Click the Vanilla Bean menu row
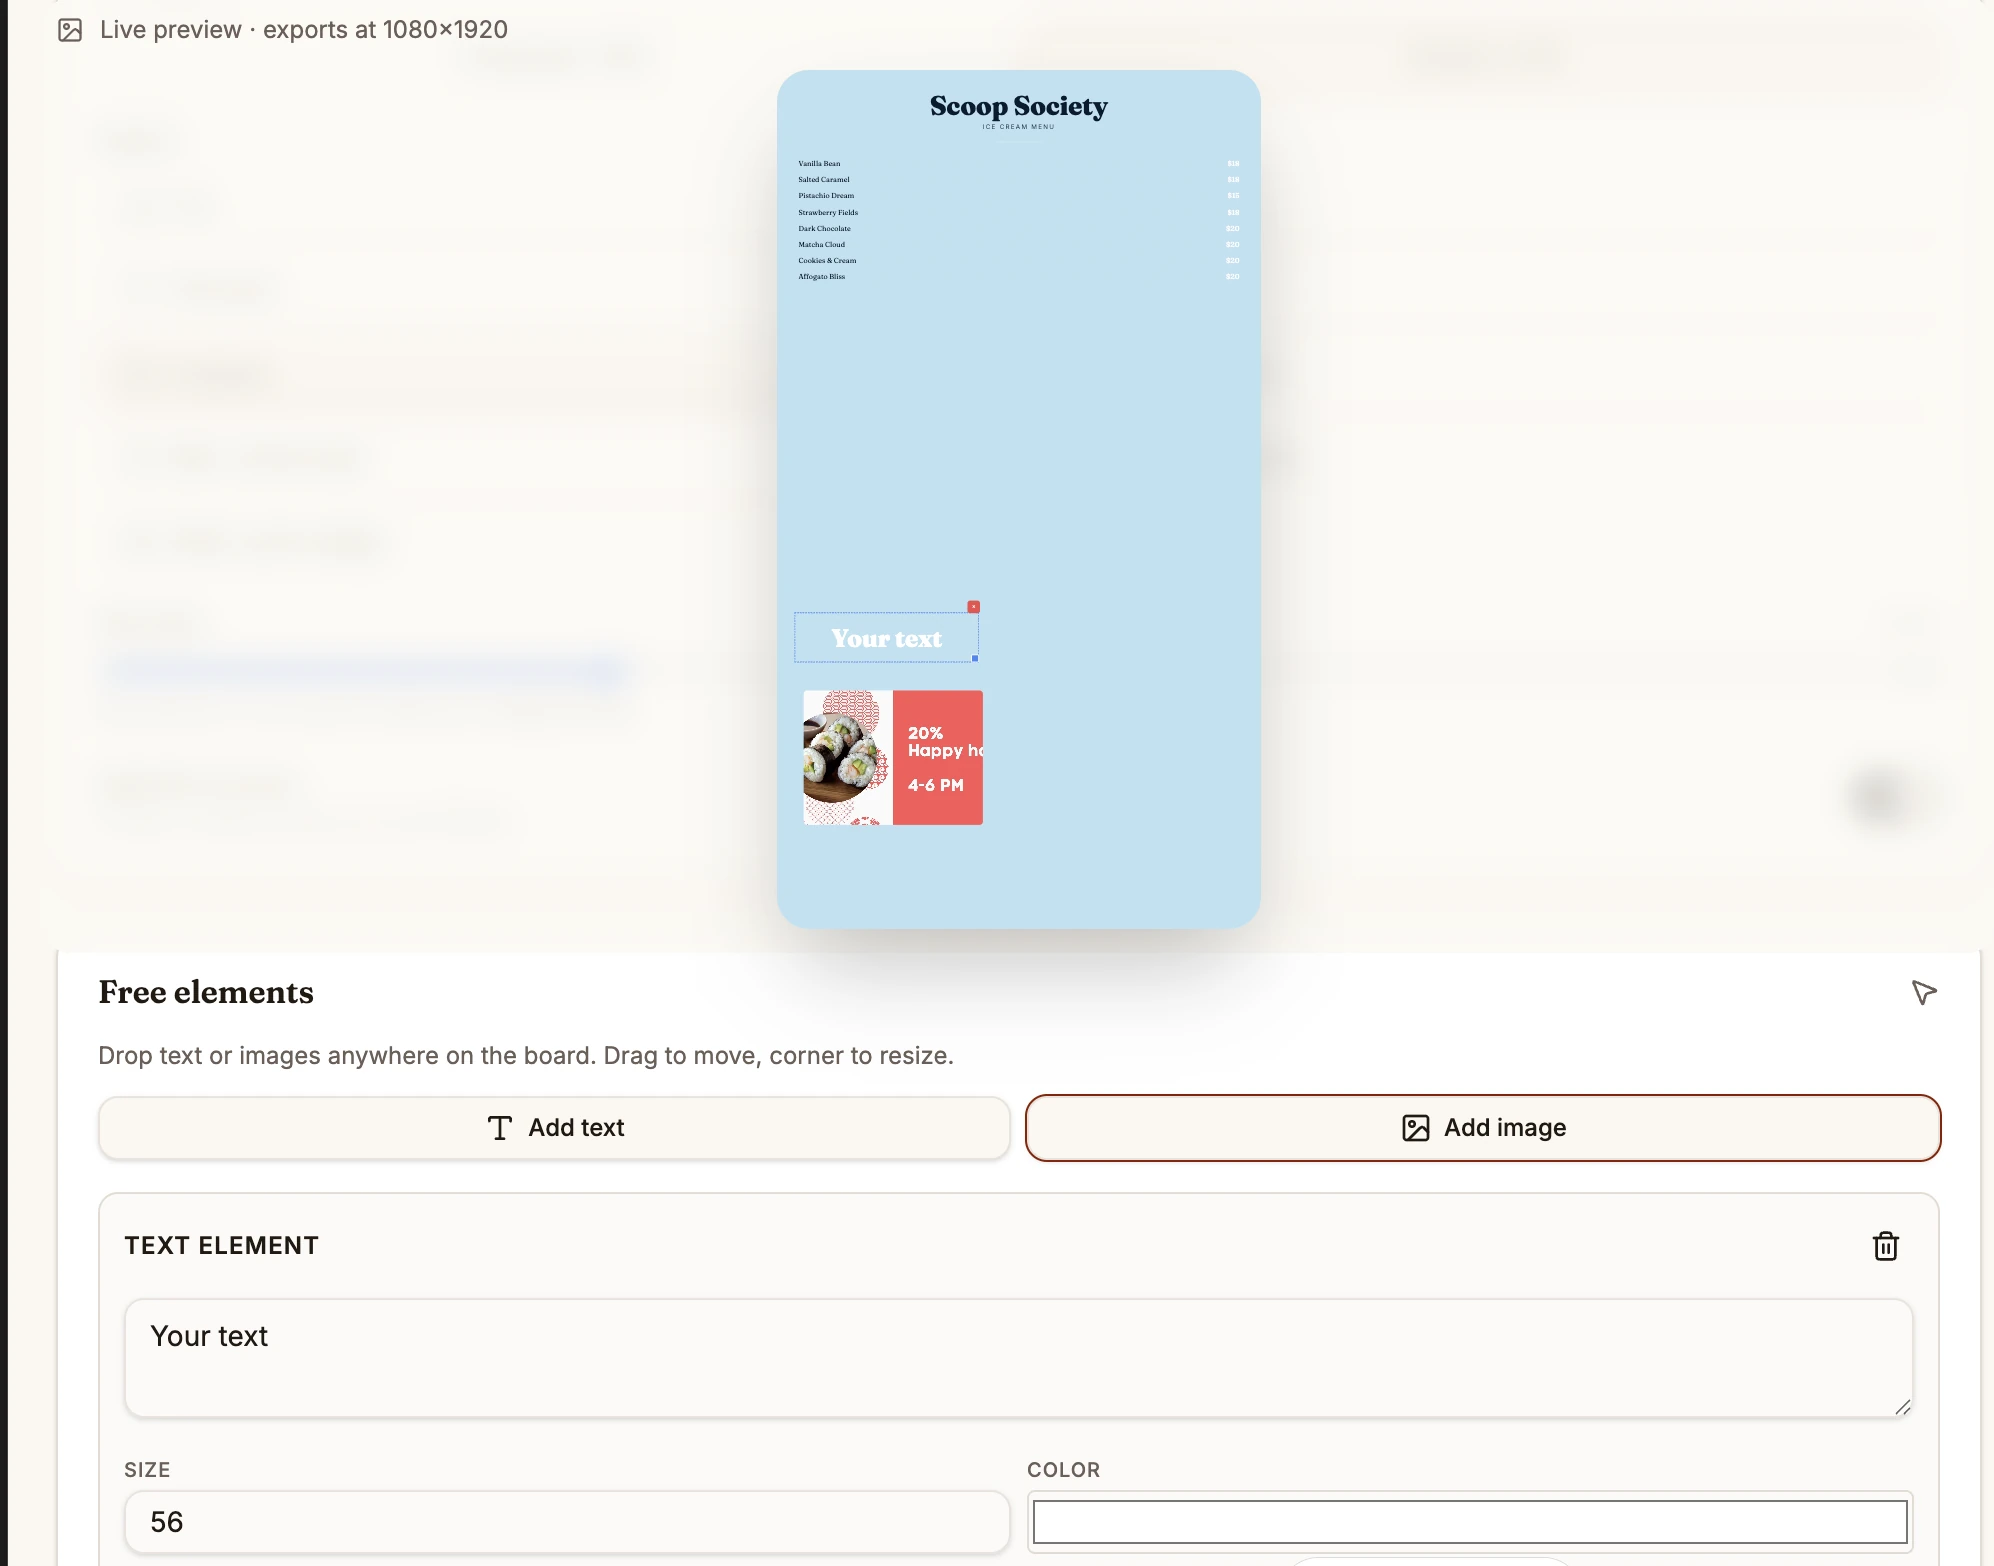 pos(1018,164)
